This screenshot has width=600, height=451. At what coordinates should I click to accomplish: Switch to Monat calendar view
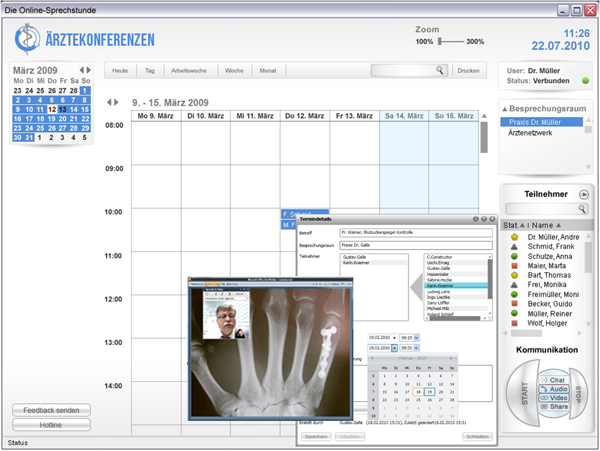268,71
